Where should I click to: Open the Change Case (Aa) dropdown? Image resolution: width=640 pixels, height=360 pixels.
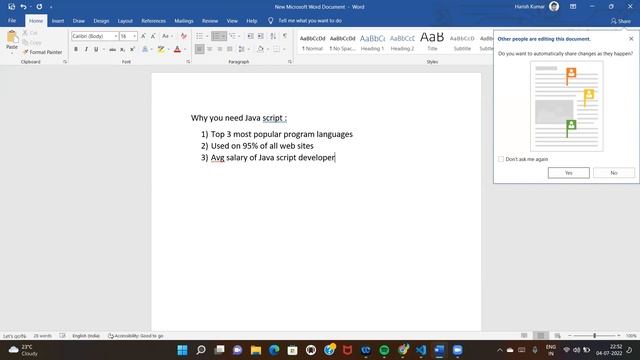167,36
